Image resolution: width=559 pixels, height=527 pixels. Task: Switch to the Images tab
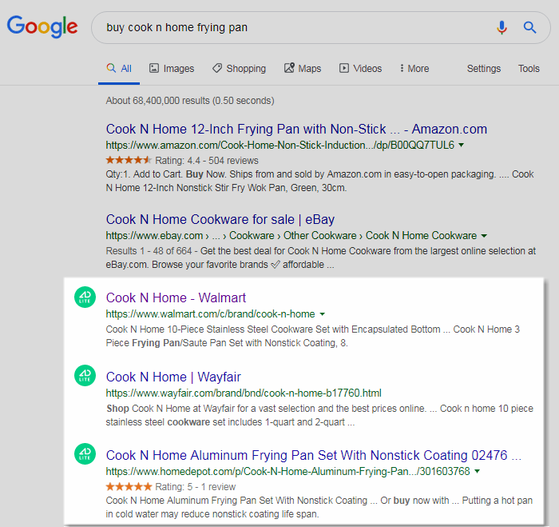tap(171, 68)
